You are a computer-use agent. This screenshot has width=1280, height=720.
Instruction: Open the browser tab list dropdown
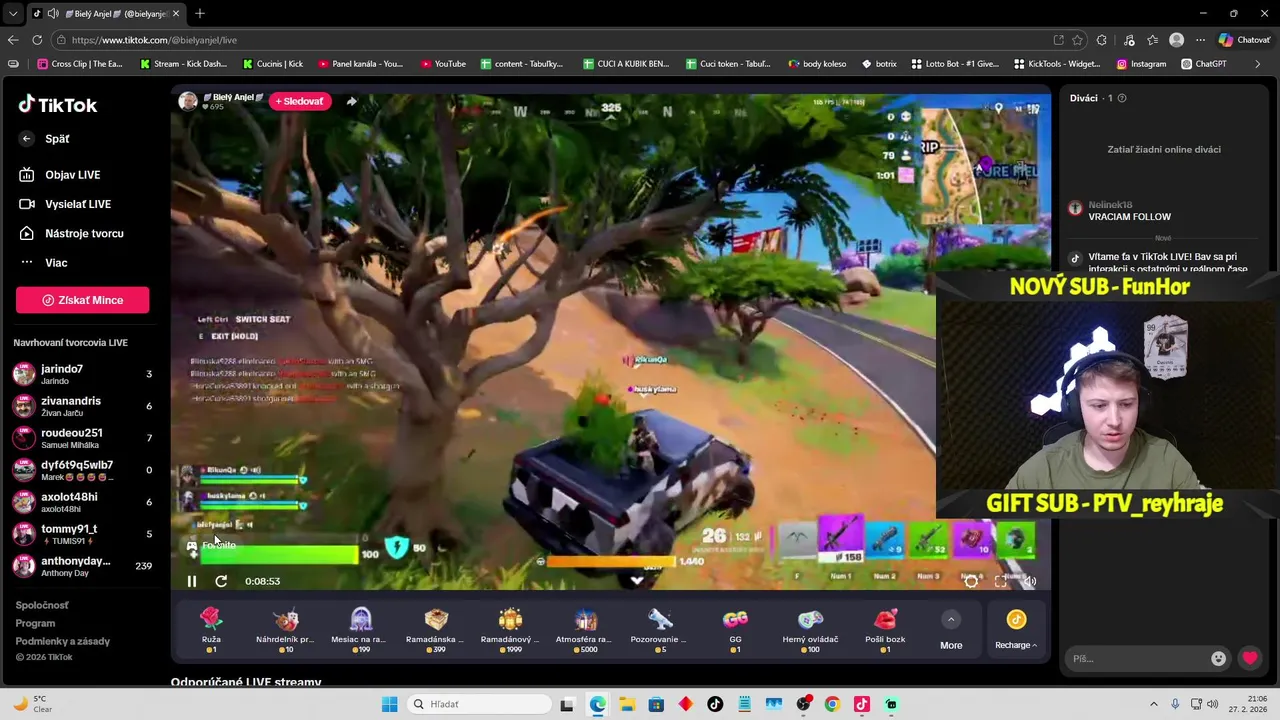click(13, 13)
